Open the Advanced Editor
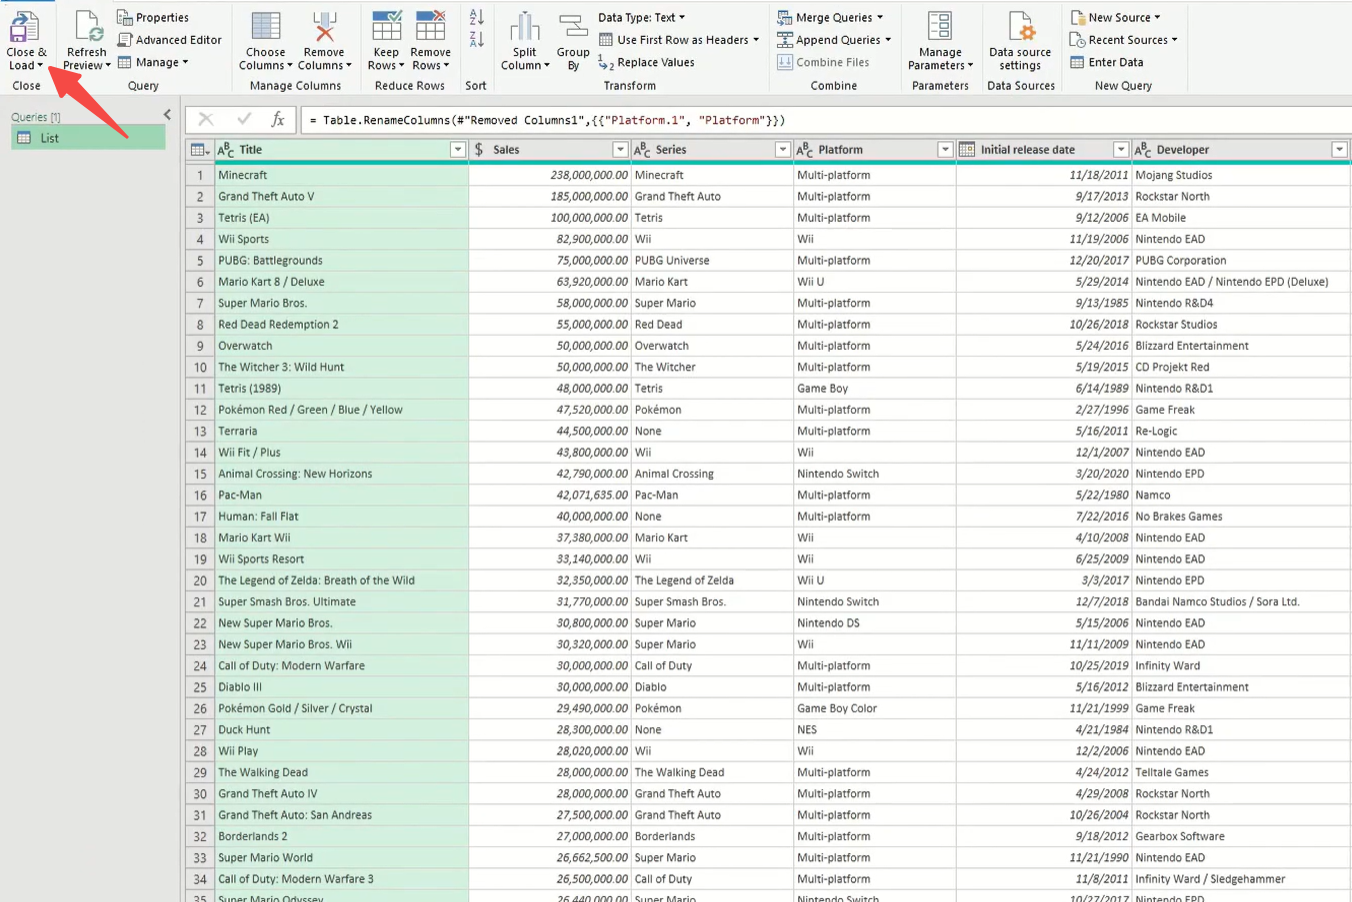Viewport: 1352px width, 902px height. pyautogui.click(x=169, y=40)
